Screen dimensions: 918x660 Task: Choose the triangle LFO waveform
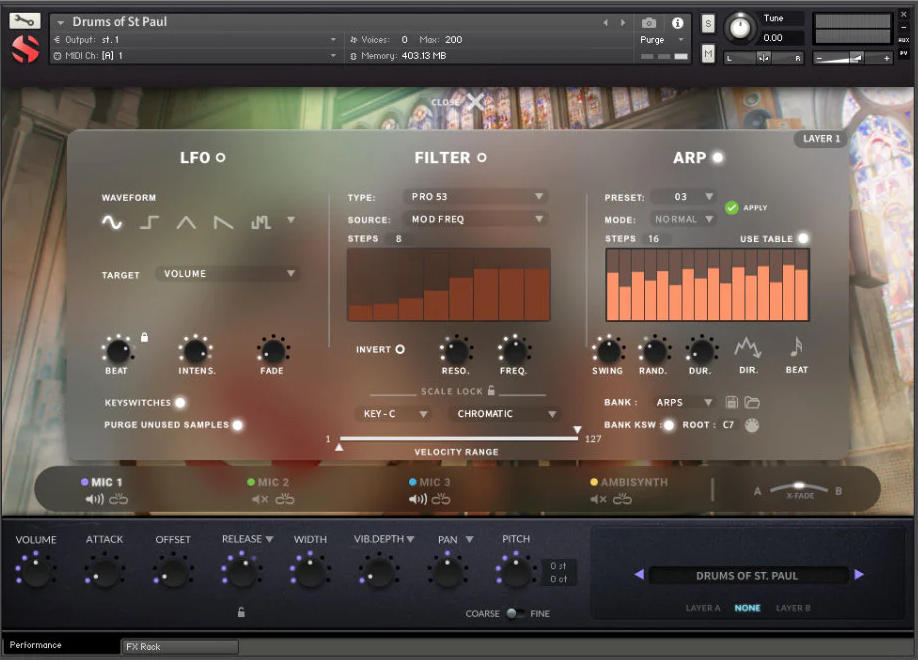pyautogui.click(x=186, y=222)
